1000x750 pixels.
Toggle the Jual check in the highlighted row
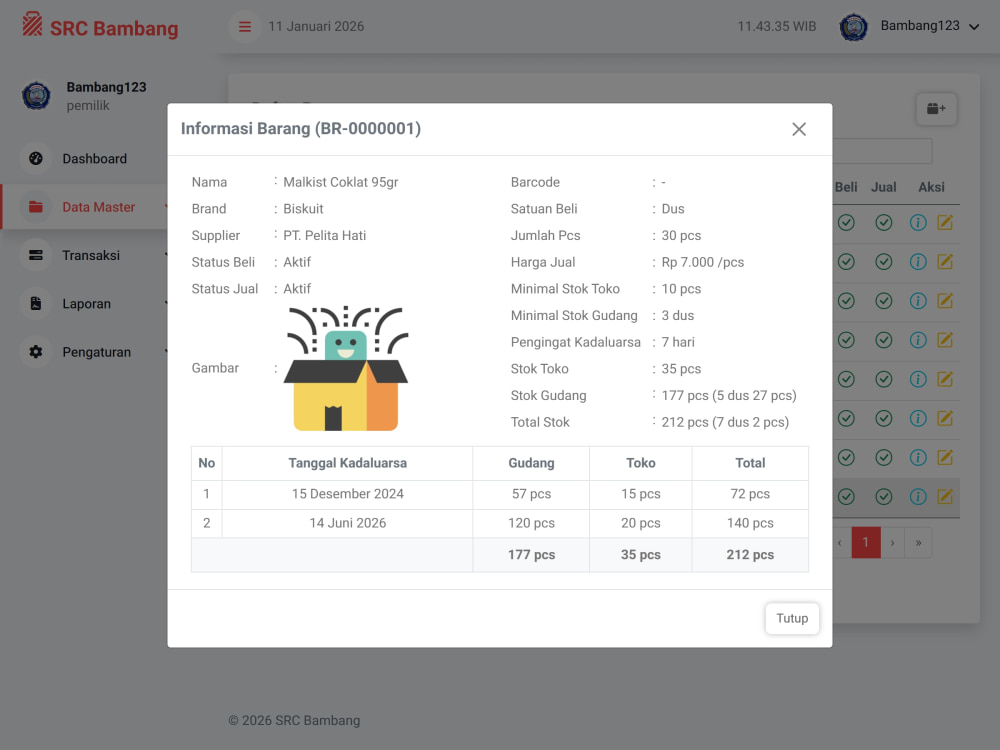click(x=883, y=497)
